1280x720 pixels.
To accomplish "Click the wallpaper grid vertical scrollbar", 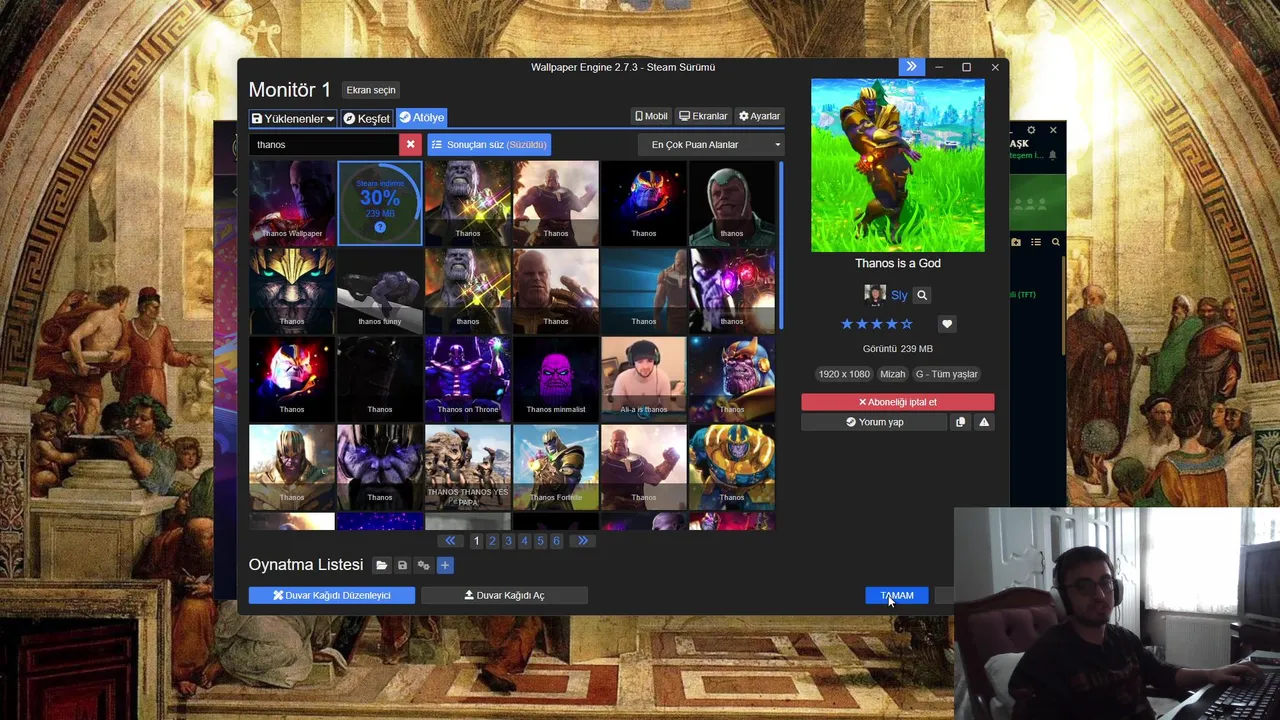I will click(x=781, y=245).
